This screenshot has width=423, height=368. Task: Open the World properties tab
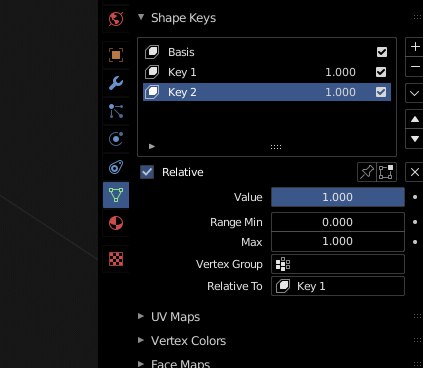pos(116,19)
